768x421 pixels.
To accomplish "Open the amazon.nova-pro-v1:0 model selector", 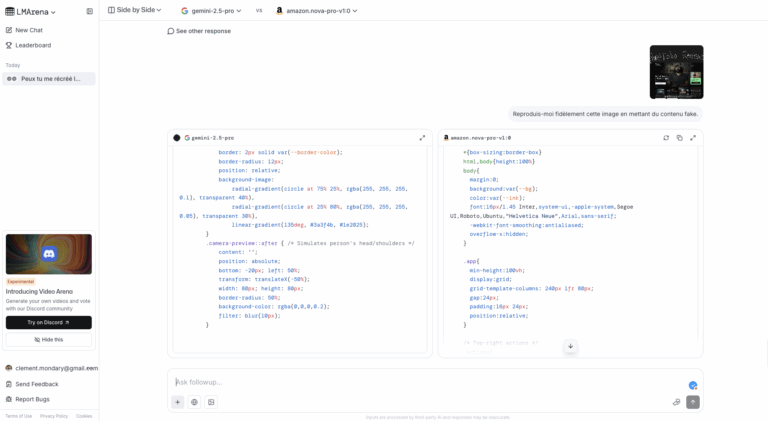I will pos(317,10).
